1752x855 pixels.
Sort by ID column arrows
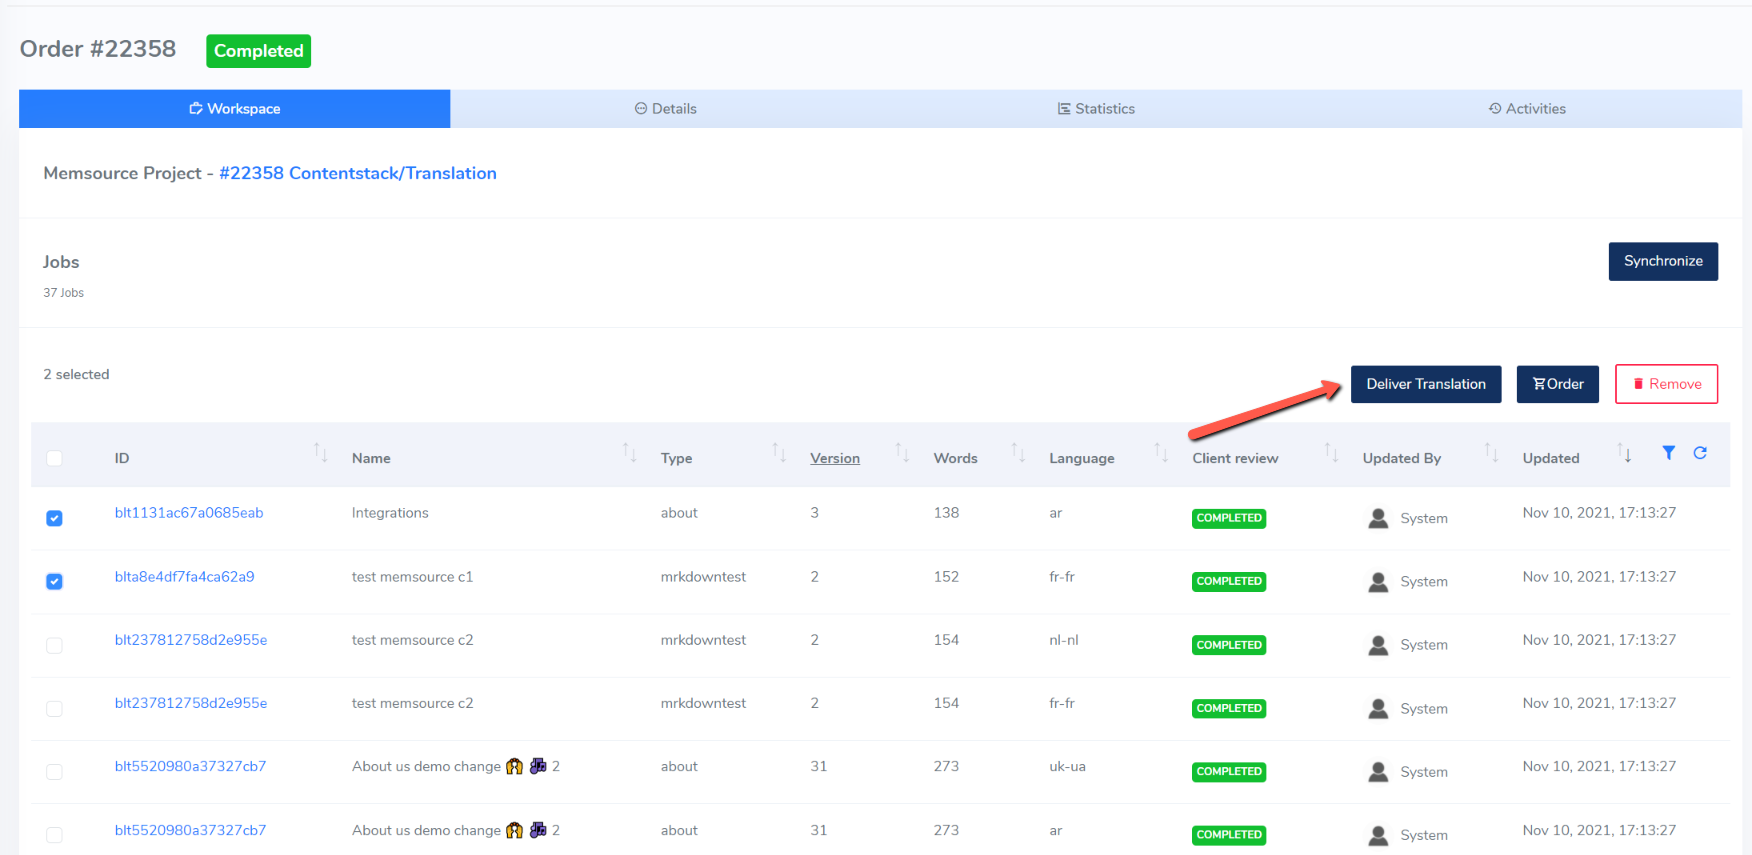click(x=320, y=452)
